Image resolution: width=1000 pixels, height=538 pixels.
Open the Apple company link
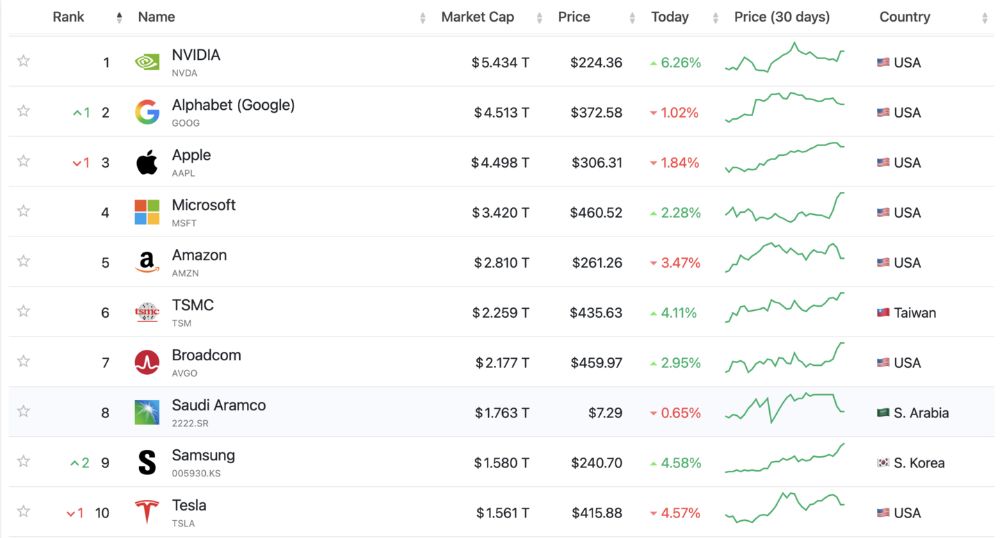(x=191, y=155)
